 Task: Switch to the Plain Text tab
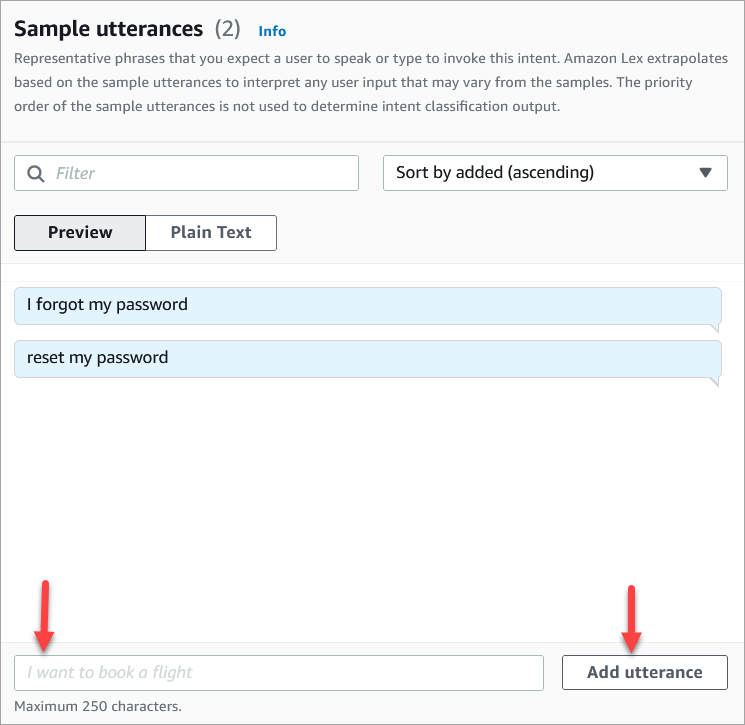click(211, 232)
